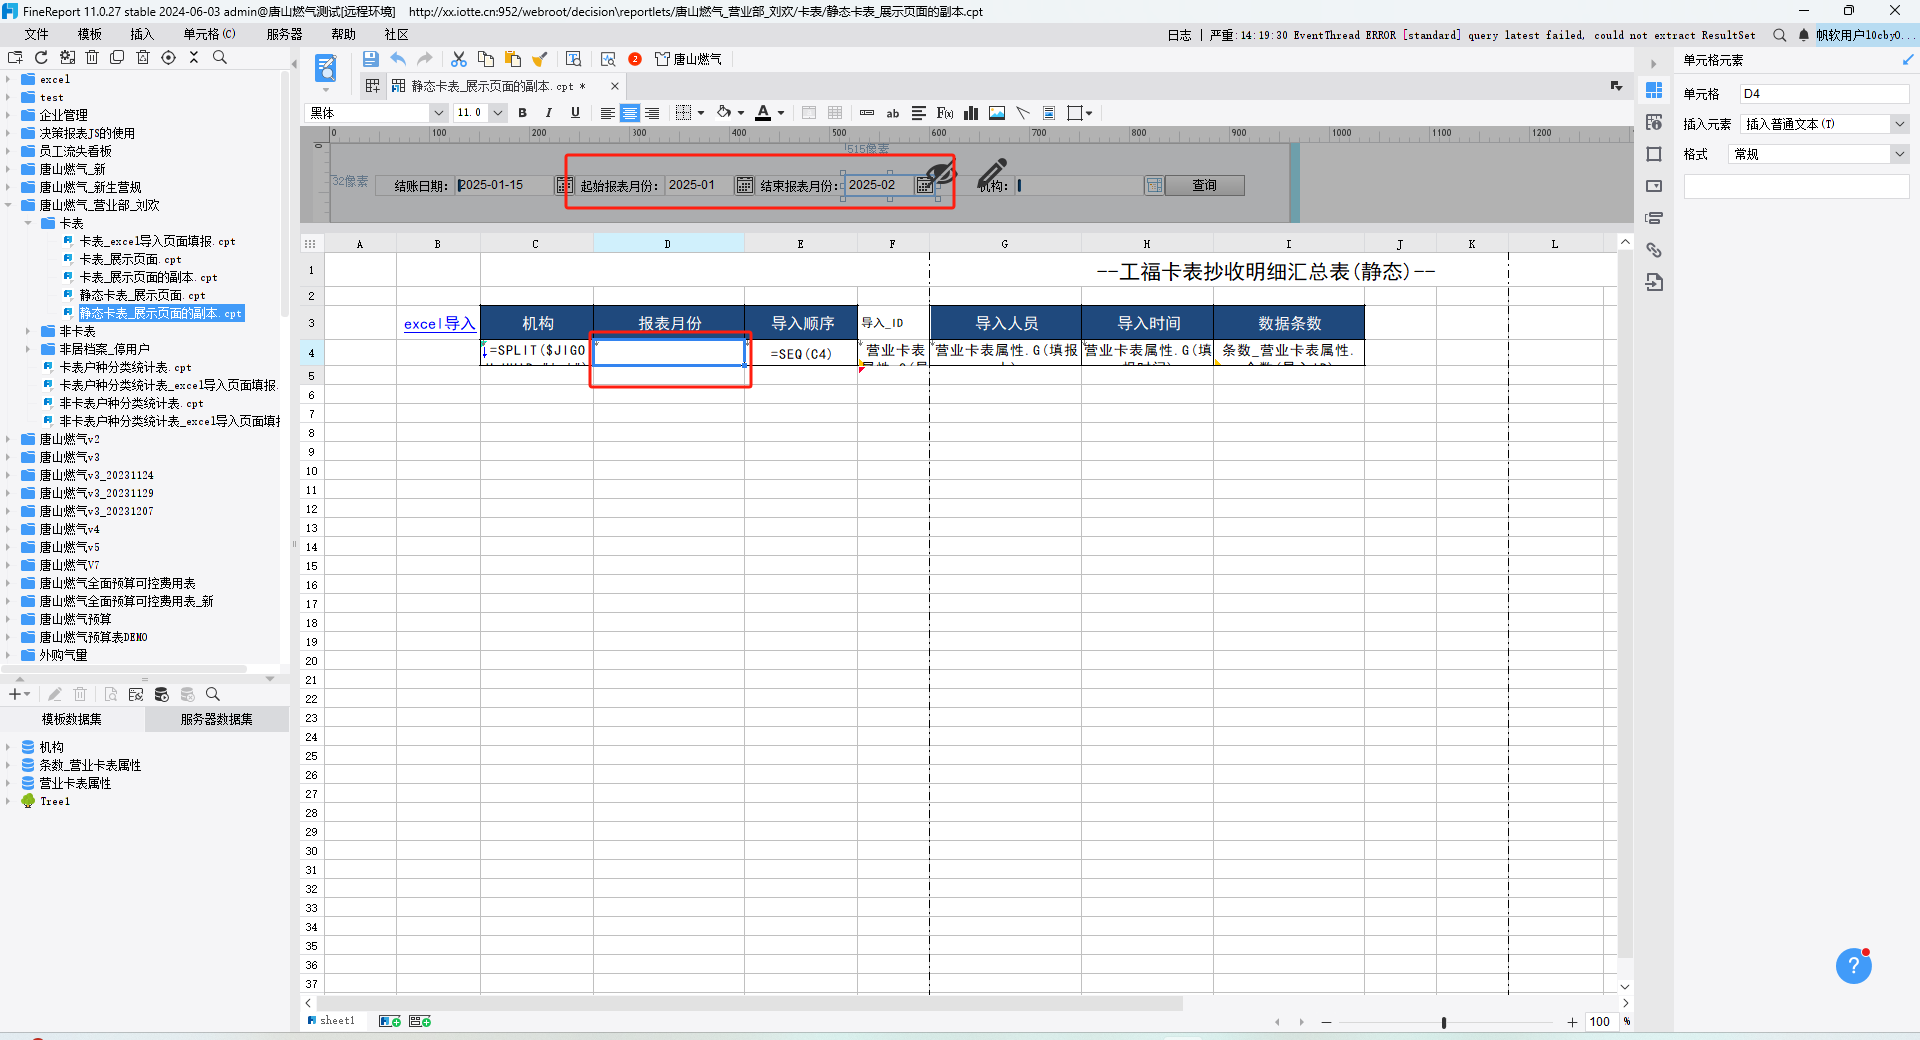Click the 查询 button in parameter panel
This screenshot has height=1040, width=1920.
[1204, 185]
